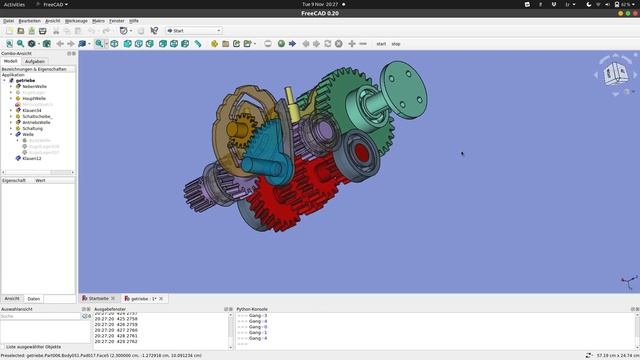Expand the HauptWelle tree node

11,98
